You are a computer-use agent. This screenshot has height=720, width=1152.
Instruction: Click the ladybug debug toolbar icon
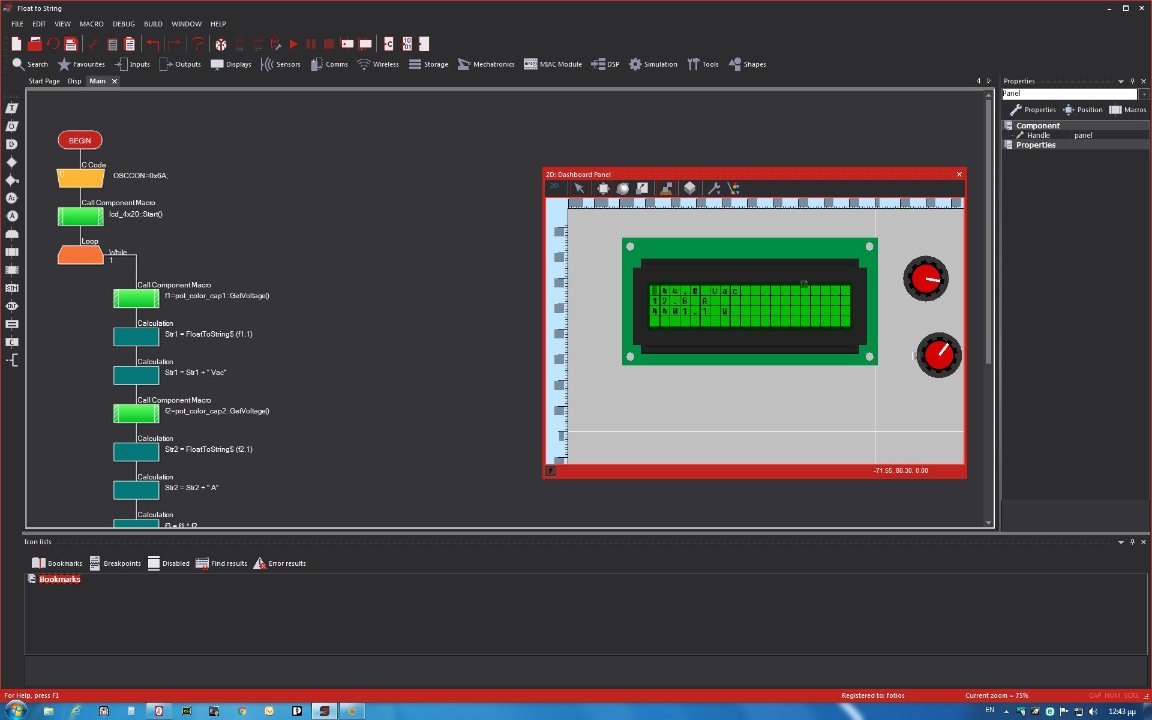220,44
